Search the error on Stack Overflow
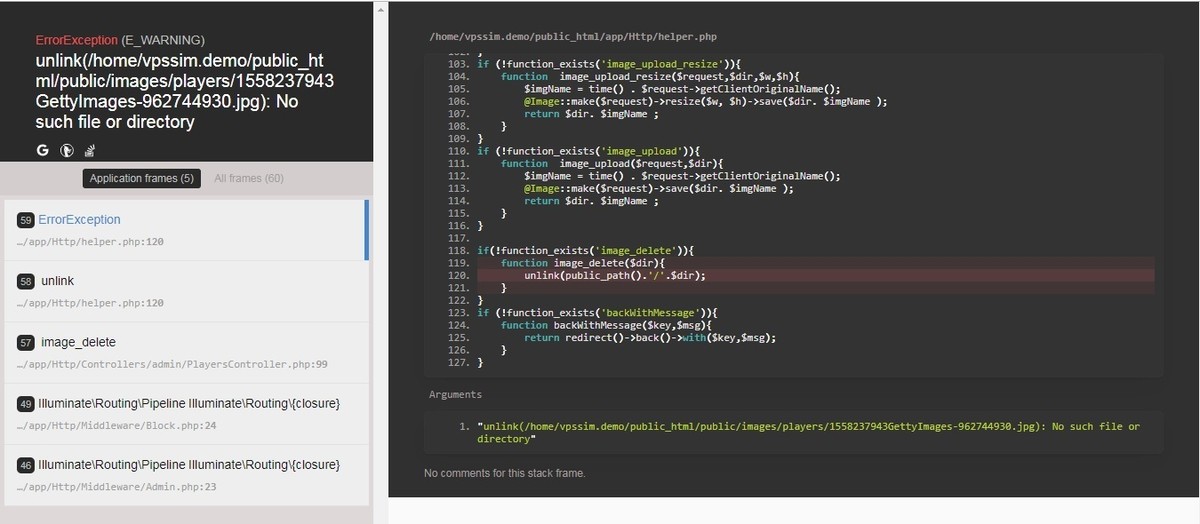1200x524 pixels. tap(89, 151)
